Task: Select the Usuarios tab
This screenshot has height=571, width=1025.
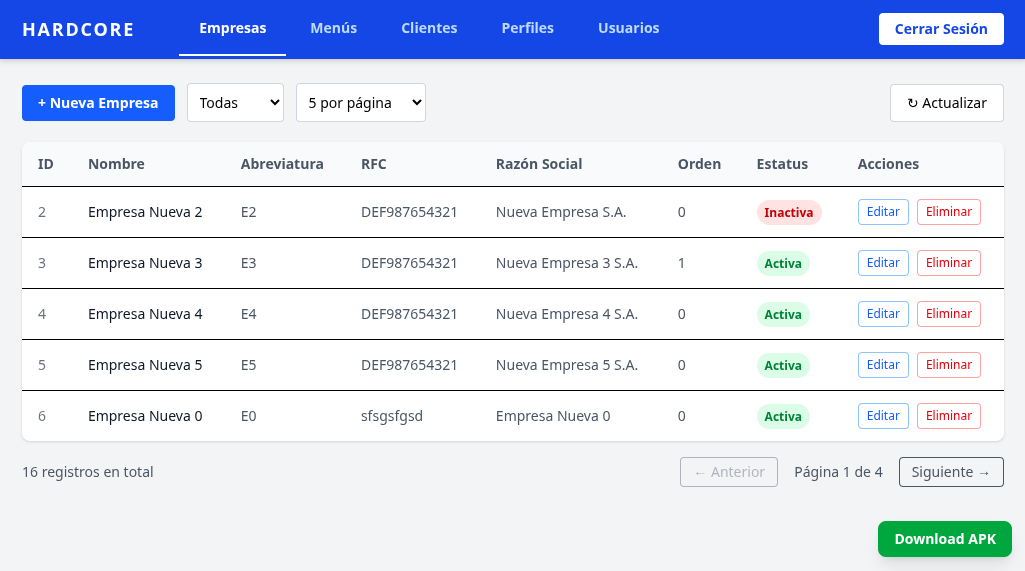Action: pyautogui.click(x=628, y=28)
